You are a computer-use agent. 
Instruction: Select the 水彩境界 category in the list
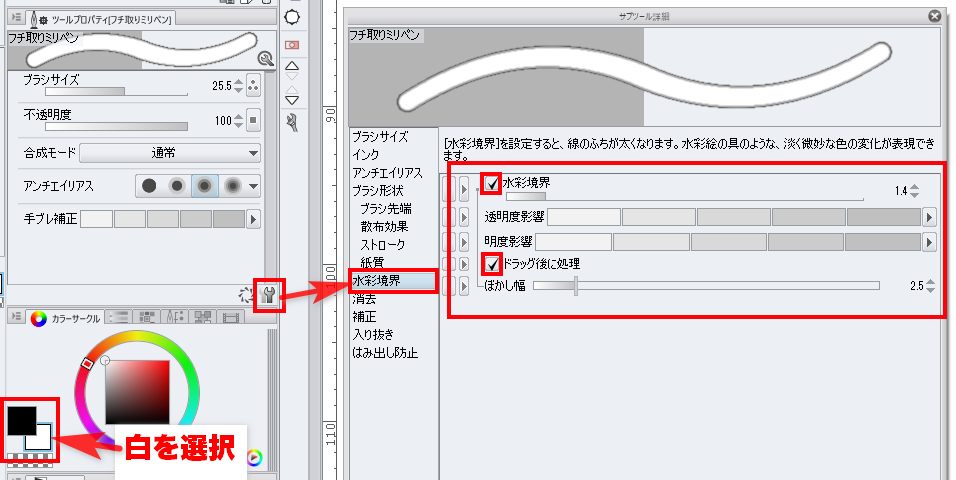pyautogui.click(x=392, y=281)
